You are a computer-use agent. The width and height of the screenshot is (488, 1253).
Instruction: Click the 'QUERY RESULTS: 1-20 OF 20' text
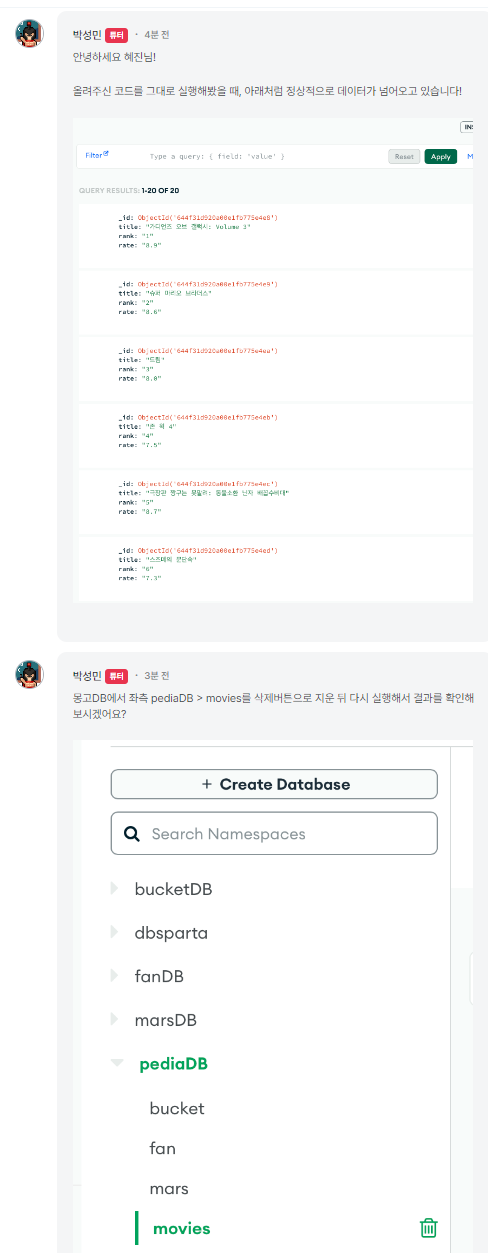click(x=129, y=190)
